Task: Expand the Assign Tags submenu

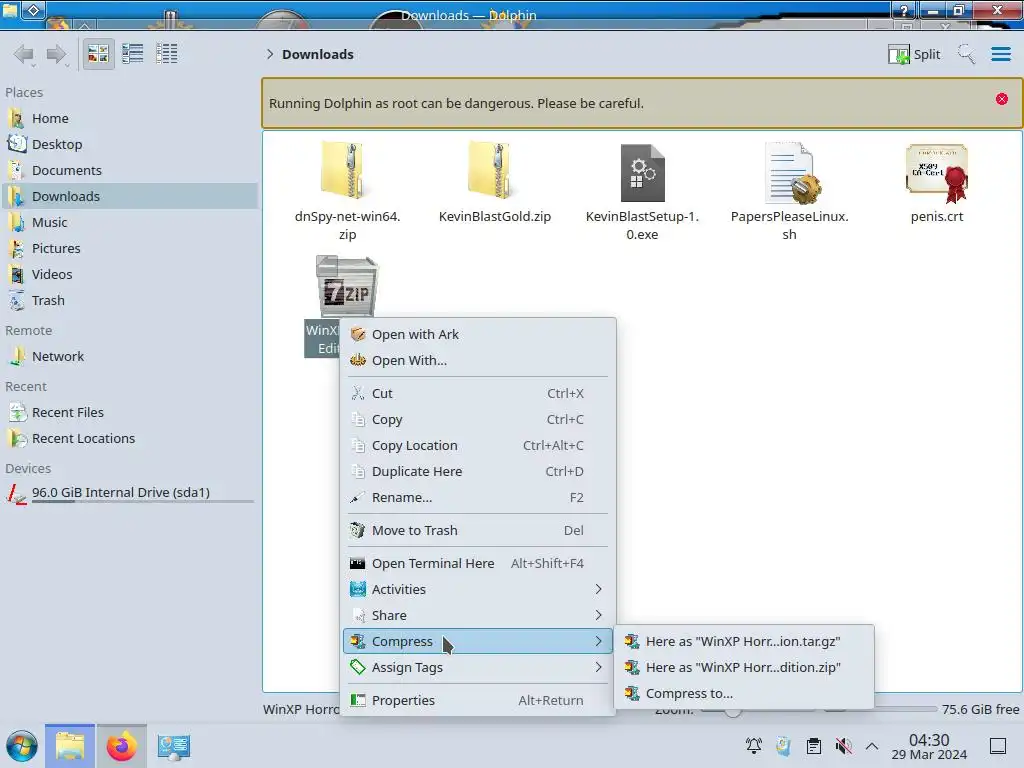Action: (477, 668)
